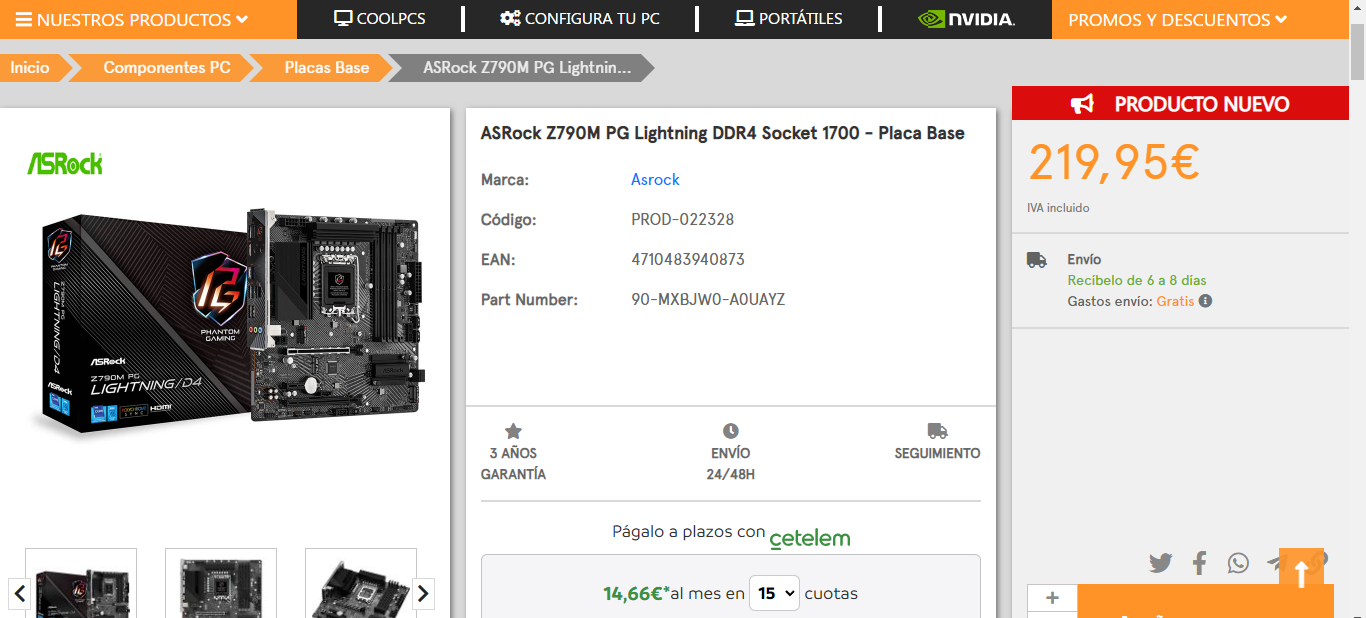Click the shipping cost info icon

coord(1206,301)
